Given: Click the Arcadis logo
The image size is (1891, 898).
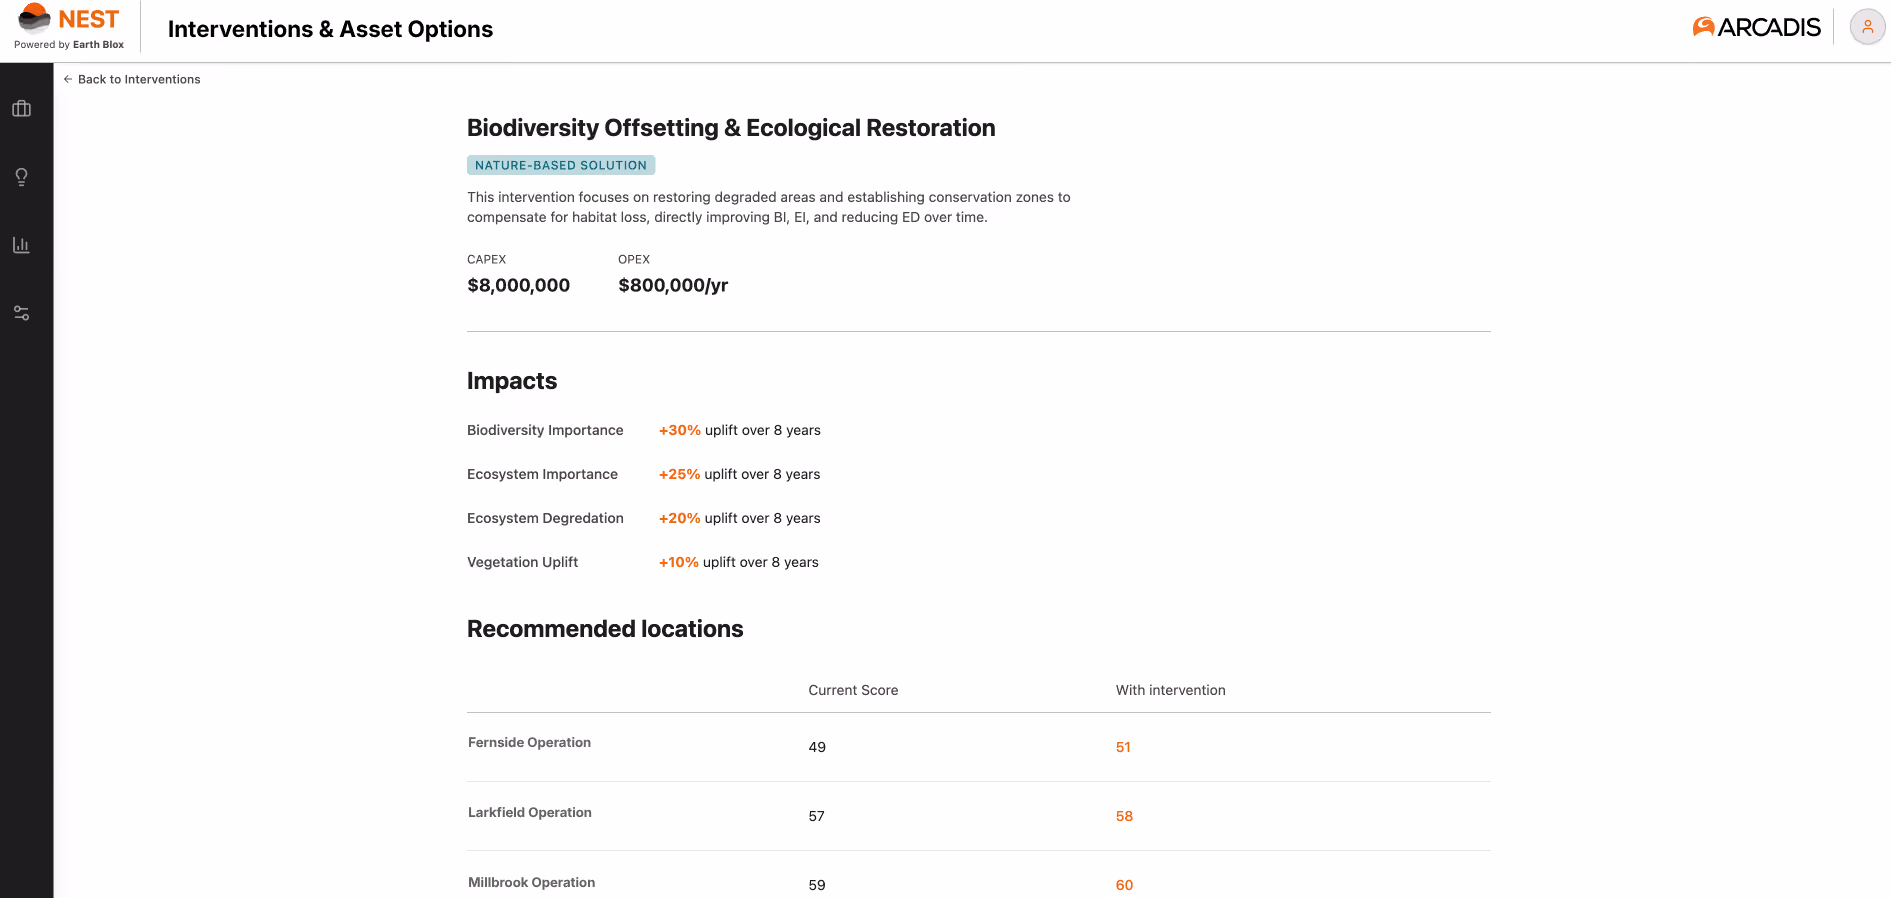Looking at the screenshot, I should [x=1757, y=27].
